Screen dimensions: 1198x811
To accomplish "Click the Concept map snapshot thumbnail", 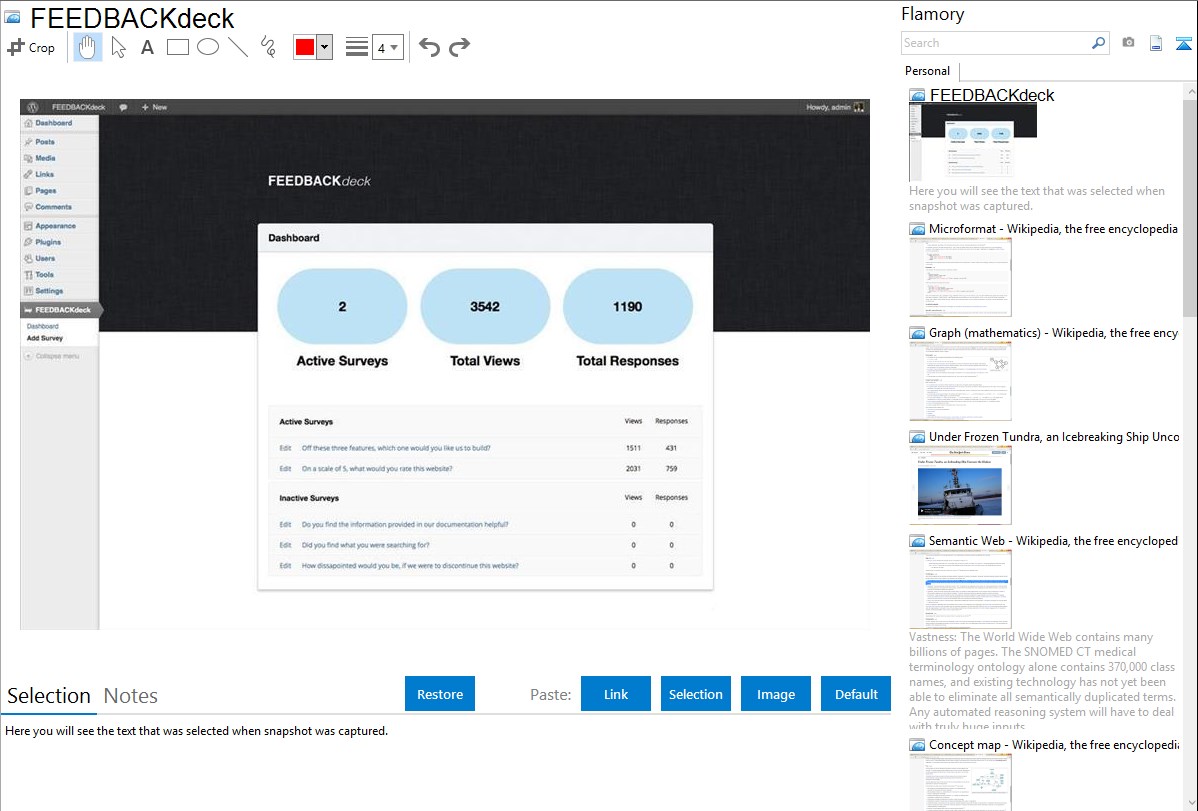I will coord(960,782).
